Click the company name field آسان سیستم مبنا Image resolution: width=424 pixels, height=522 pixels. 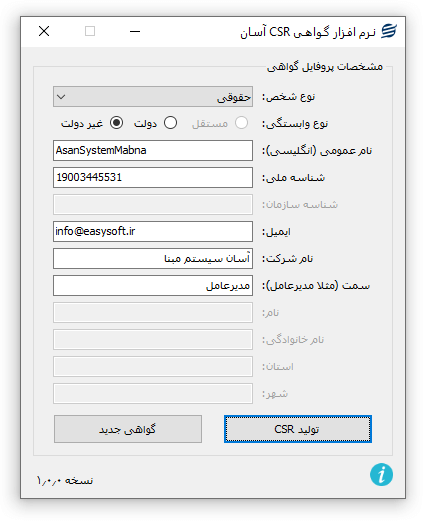[x=153, y=258]
